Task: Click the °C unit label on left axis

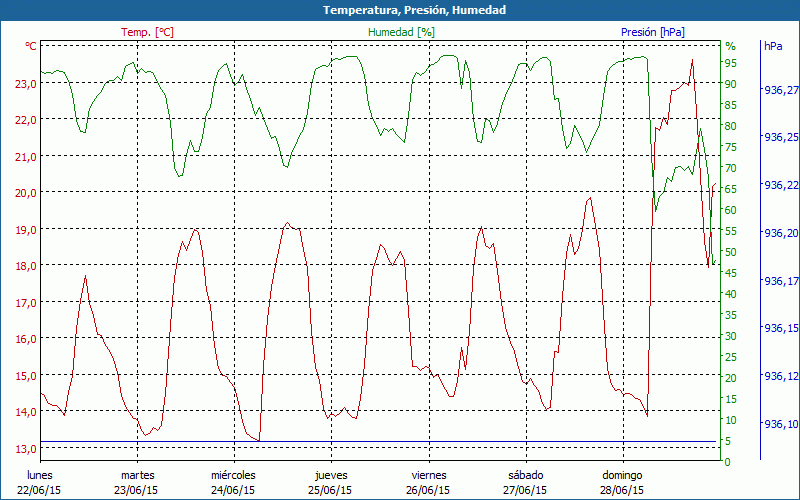Action: [31, 46]
